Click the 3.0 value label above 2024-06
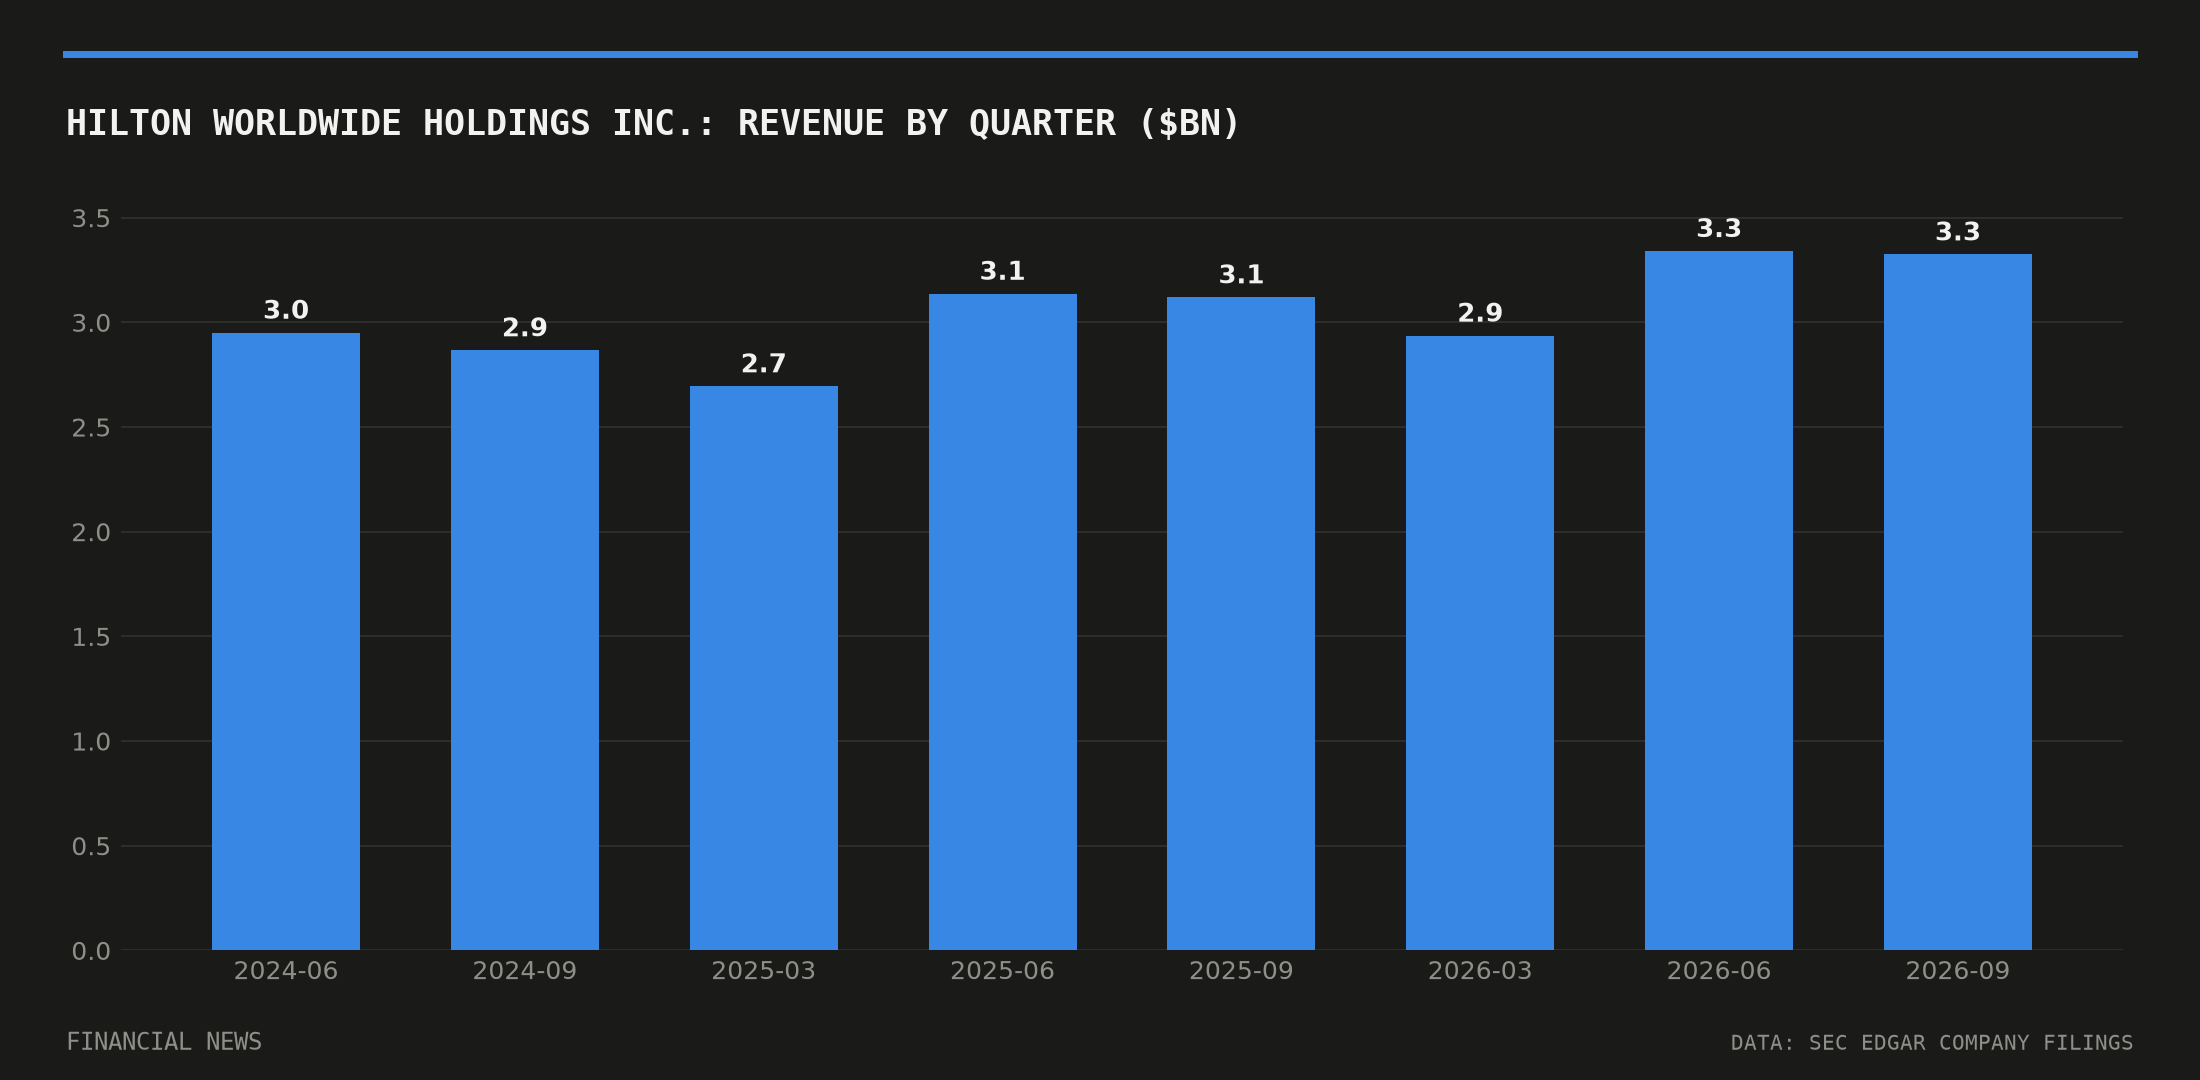 click(286, 311)
